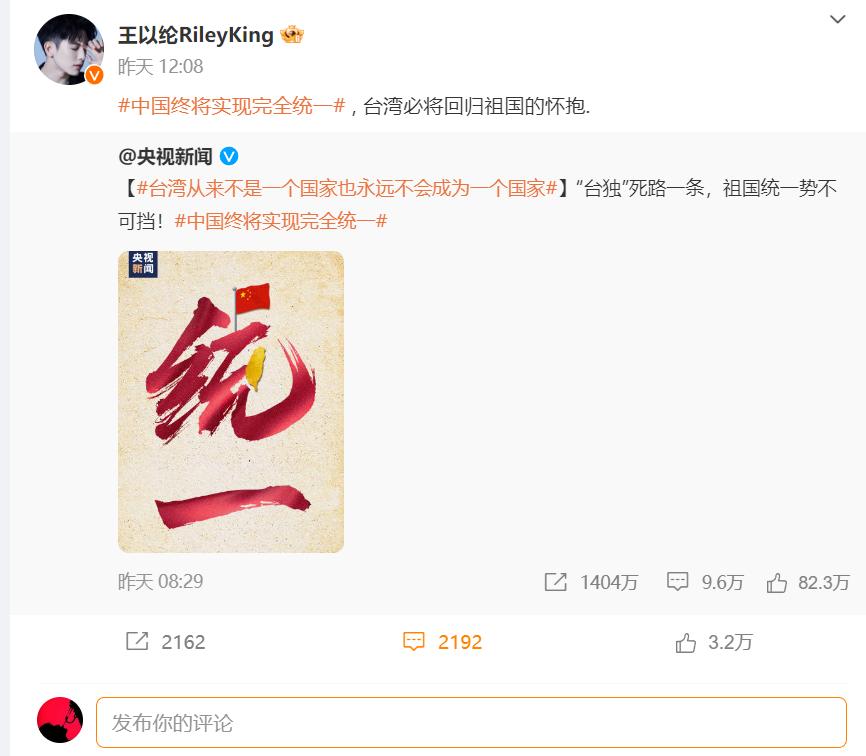Viewport: 866px width, 756px height.
Task: Click your own avatar beside comment box
Action: (x=60, y=720)
